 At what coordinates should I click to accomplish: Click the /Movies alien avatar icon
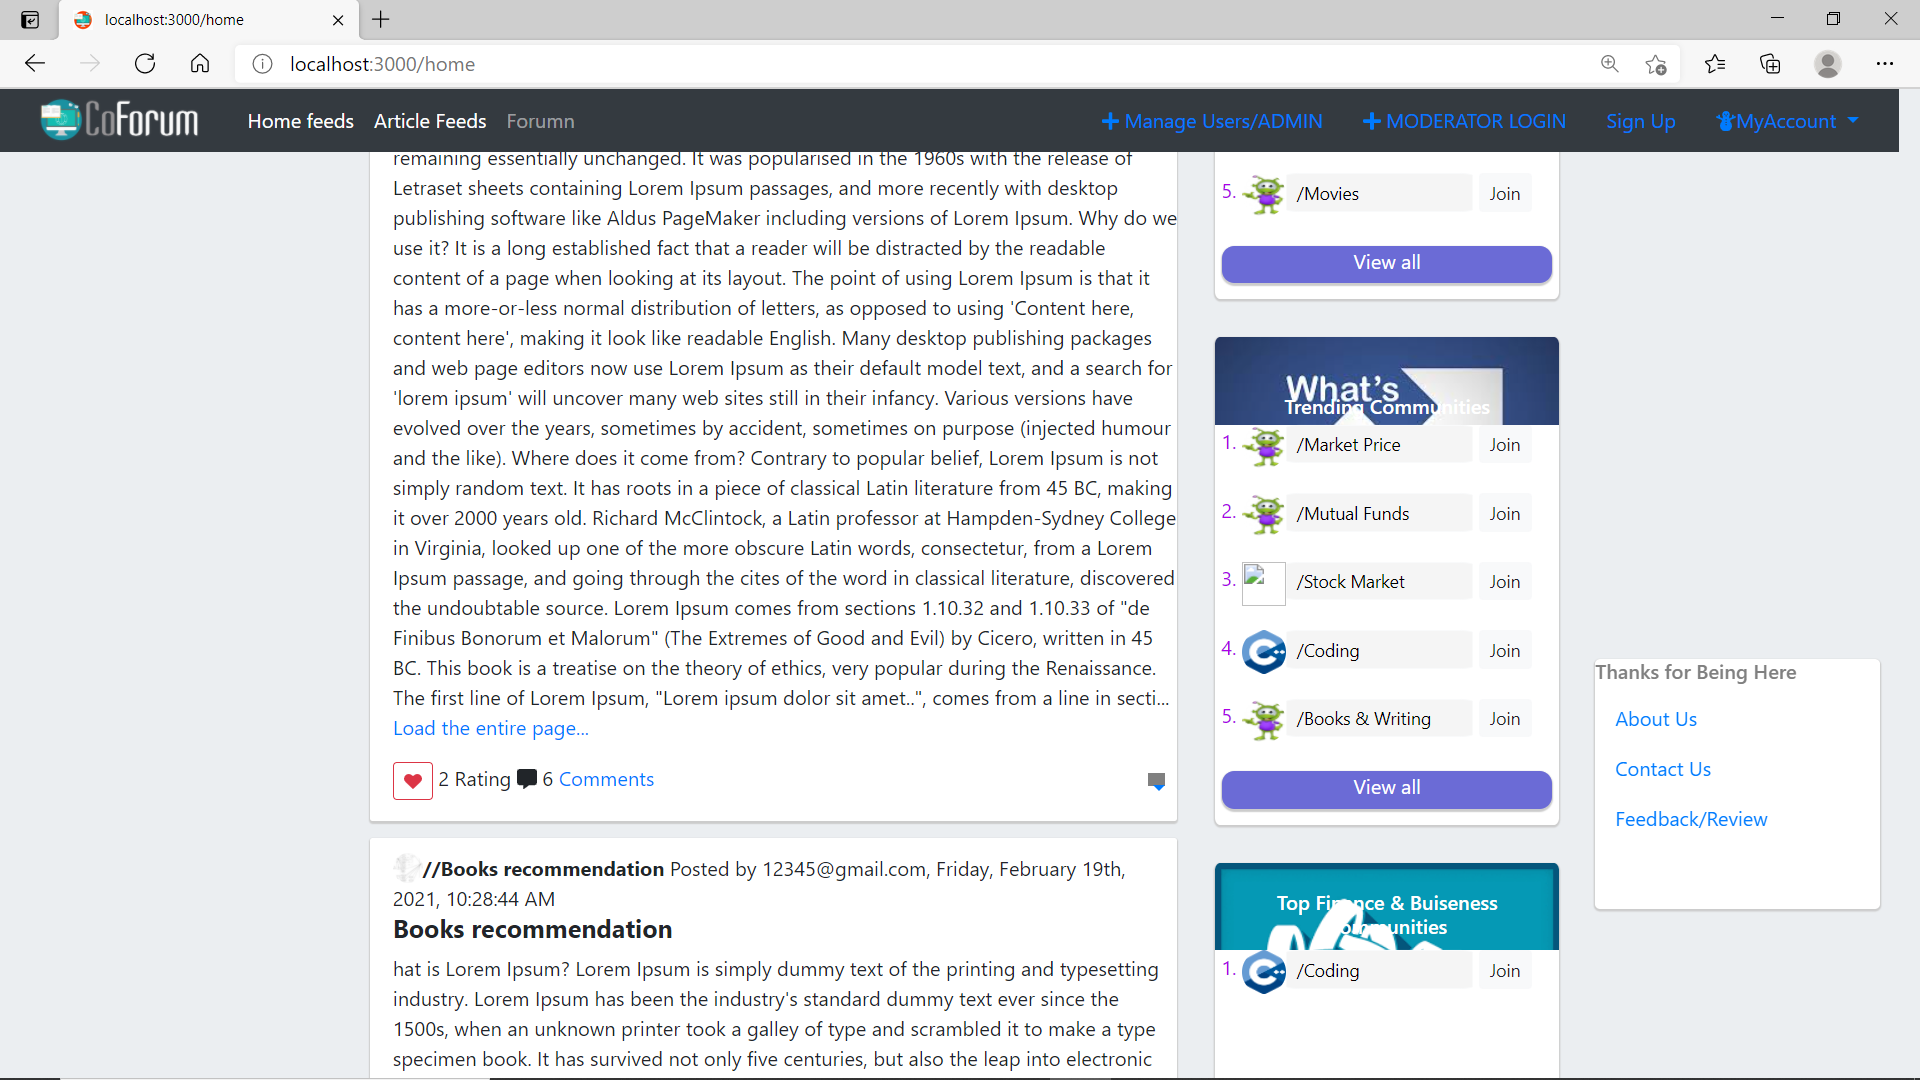click(x=1265, y=194)
